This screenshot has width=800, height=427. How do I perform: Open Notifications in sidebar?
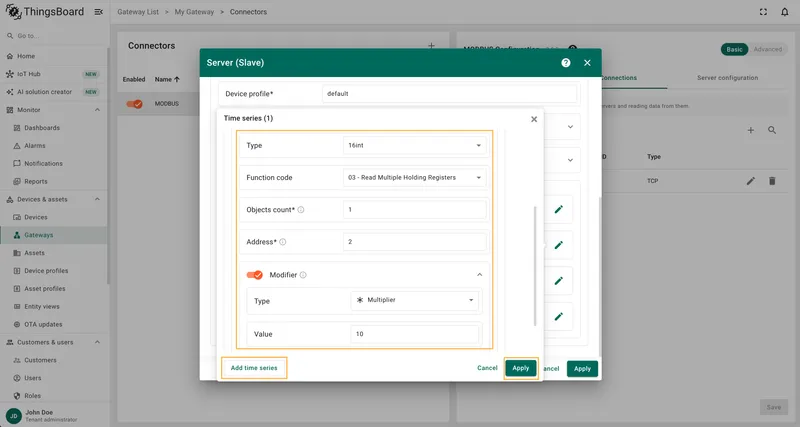pyautogui.click(x=54, y=163)
